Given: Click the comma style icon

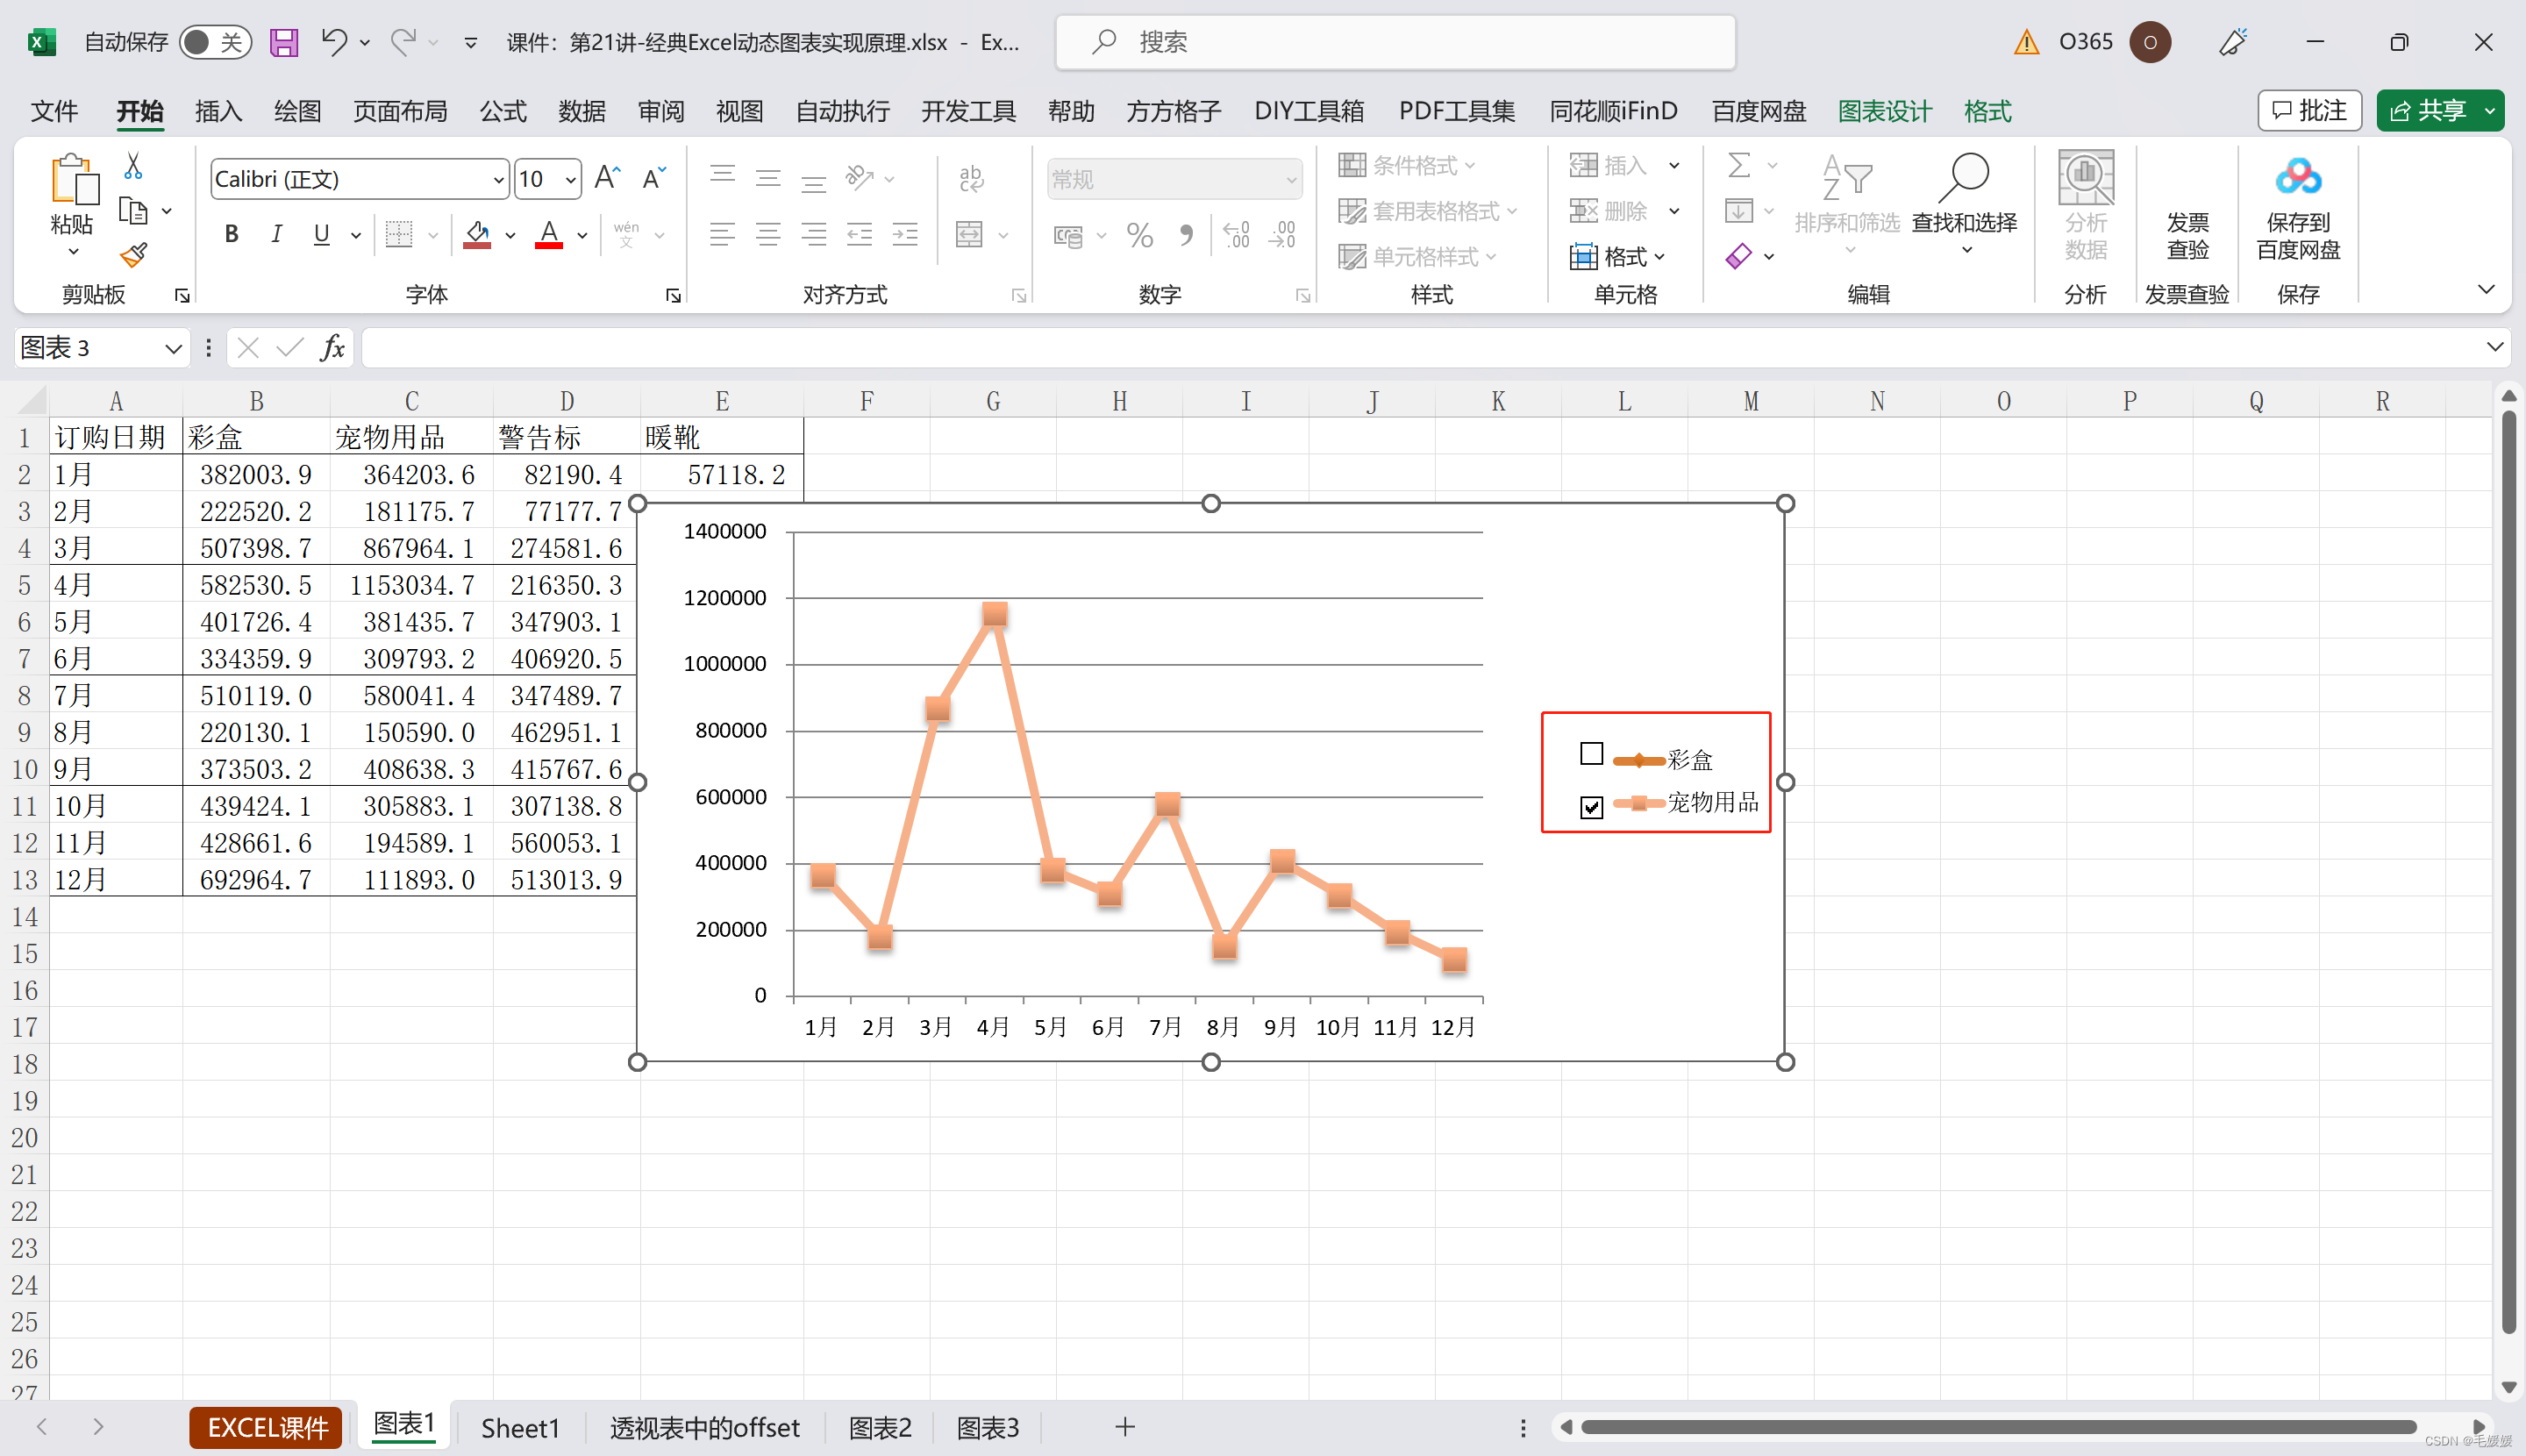Looking at the screenshot, I should pyautogui.click(x=1186, y=235).
